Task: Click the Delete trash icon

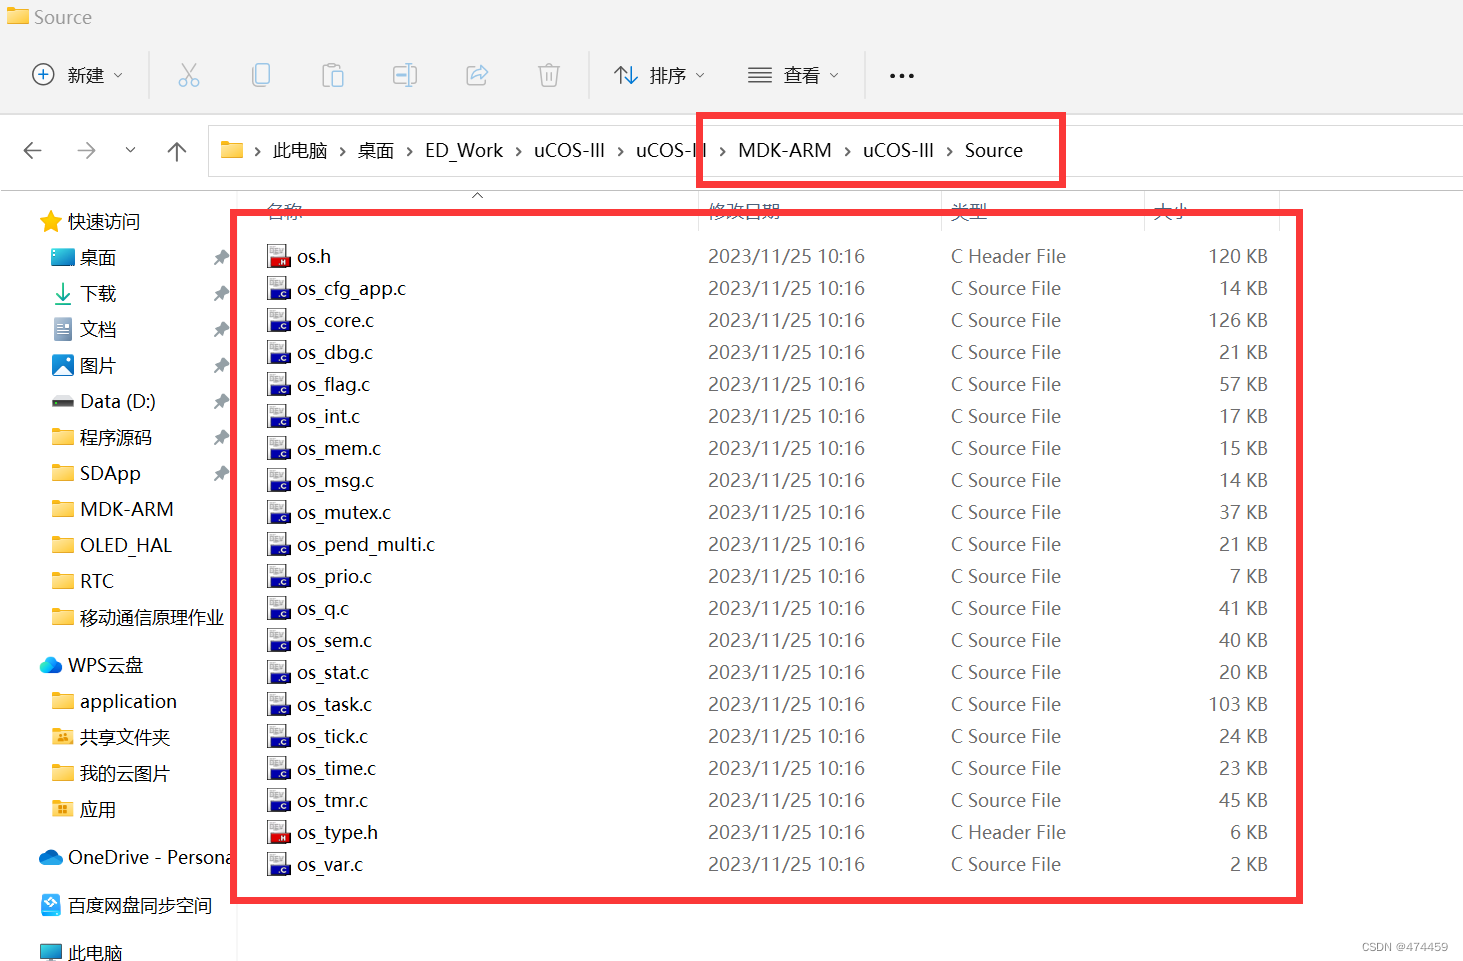Action: tap(549, 75)
